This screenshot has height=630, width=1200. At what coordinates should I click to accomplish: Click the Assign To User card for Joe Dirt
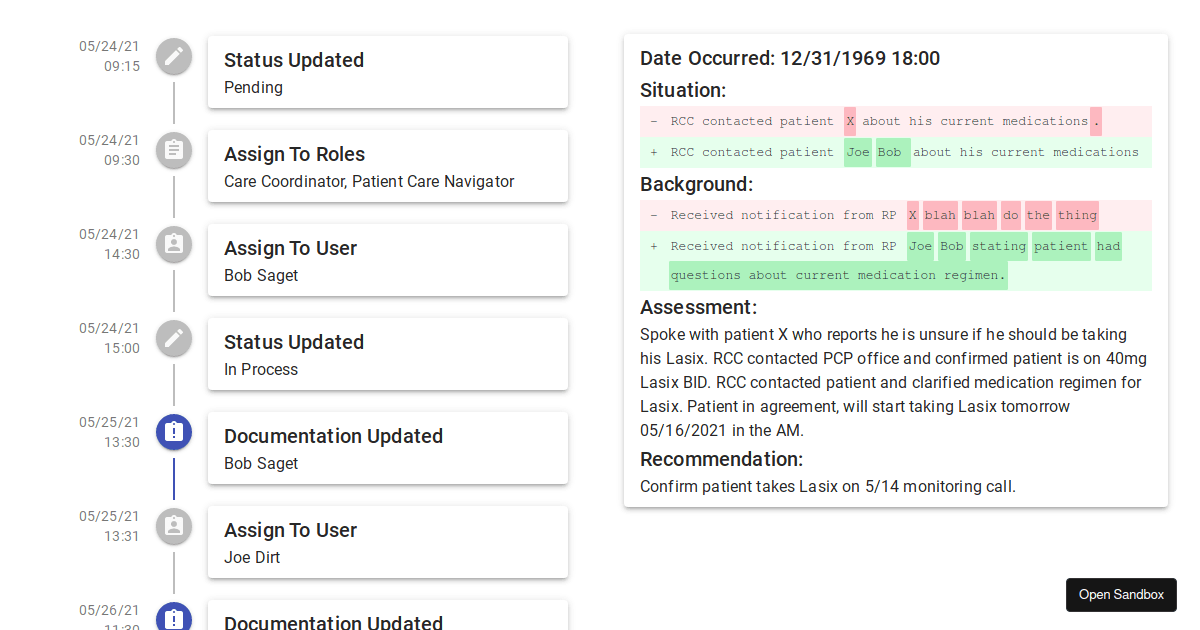pyautogui.click(x=388, y=541)
